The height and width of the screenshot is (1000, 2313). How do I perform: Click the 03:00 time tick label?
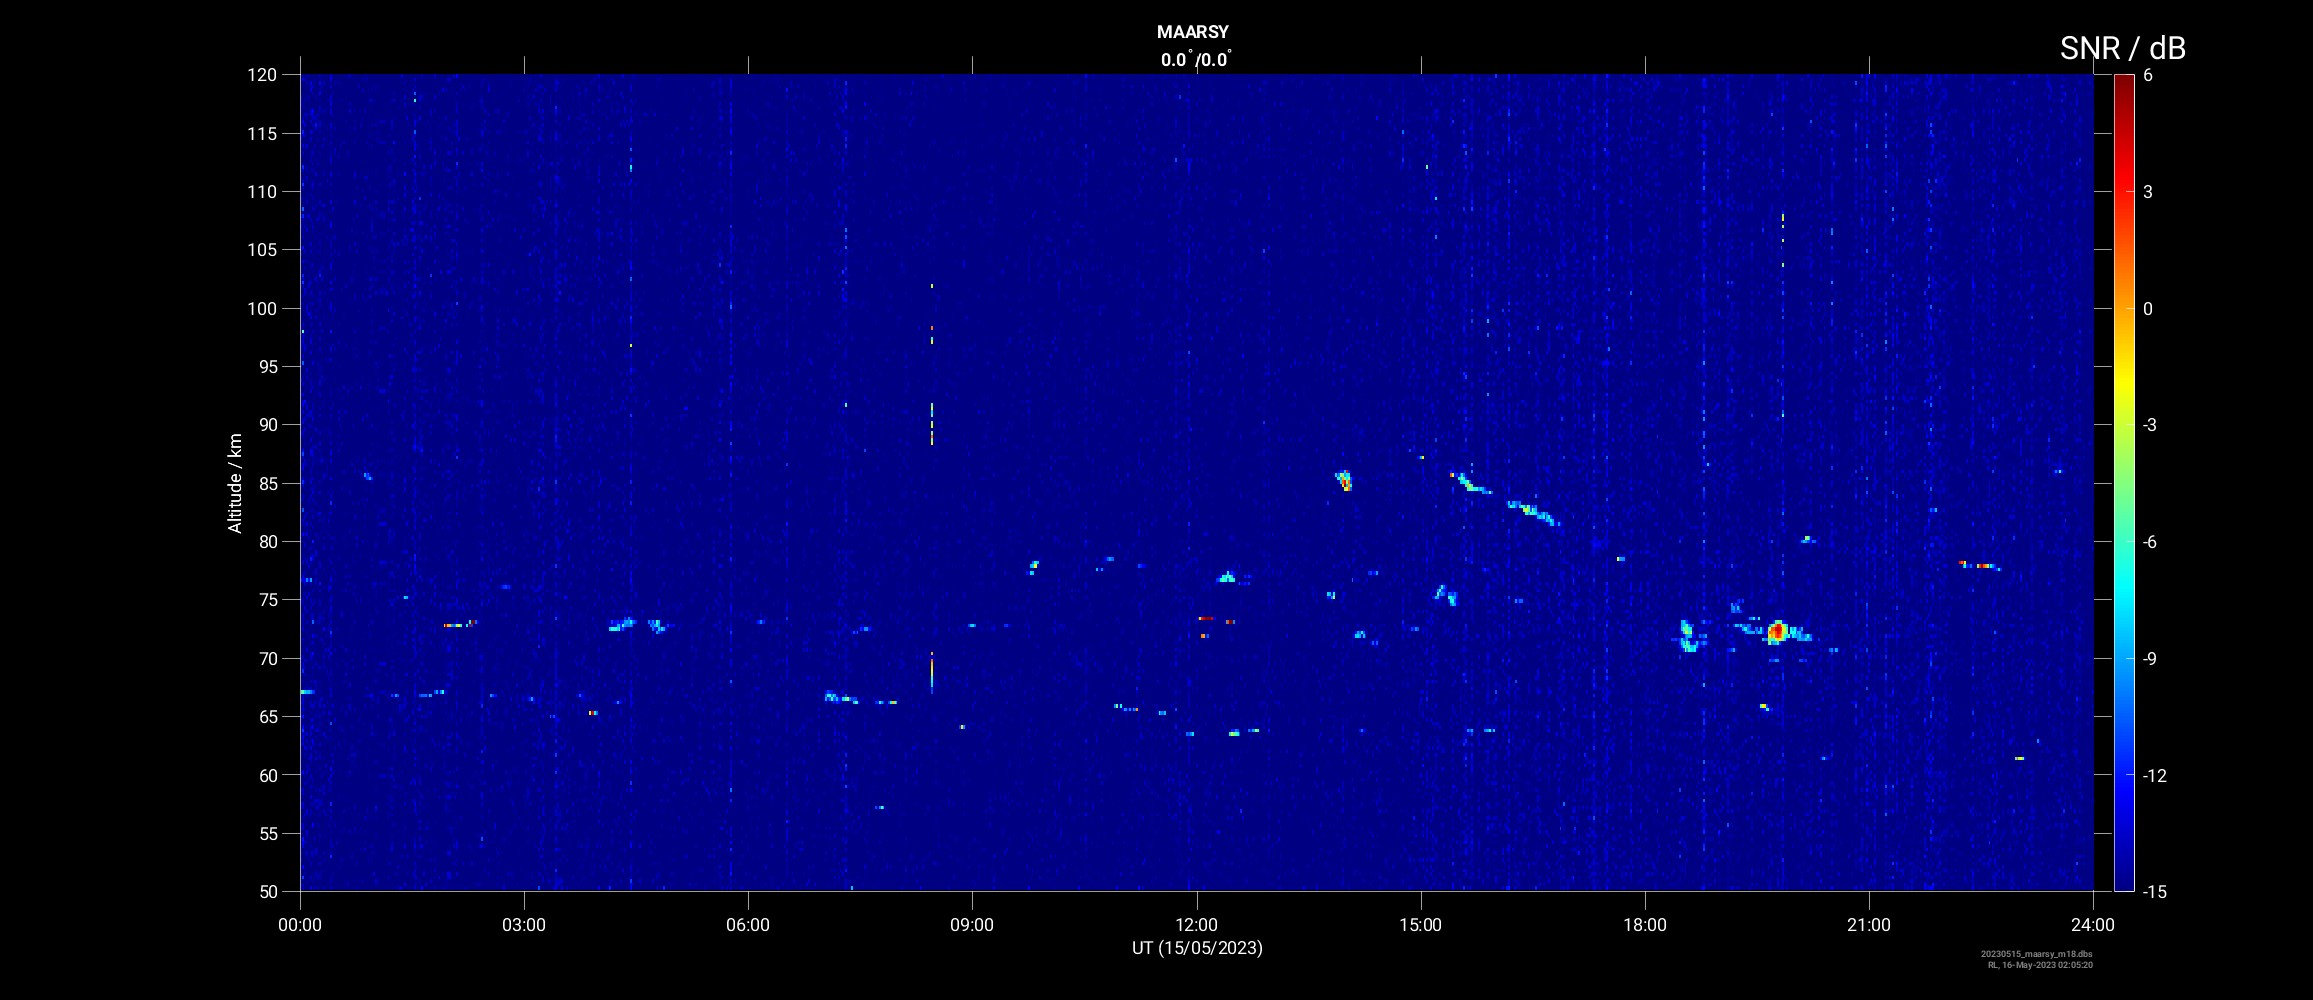pos(524,925)
